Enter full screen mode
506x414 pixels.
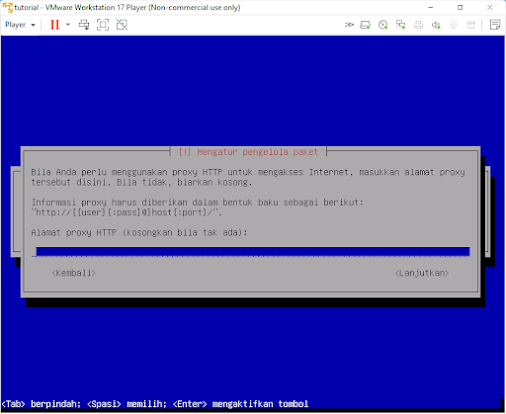pos(103,25)
